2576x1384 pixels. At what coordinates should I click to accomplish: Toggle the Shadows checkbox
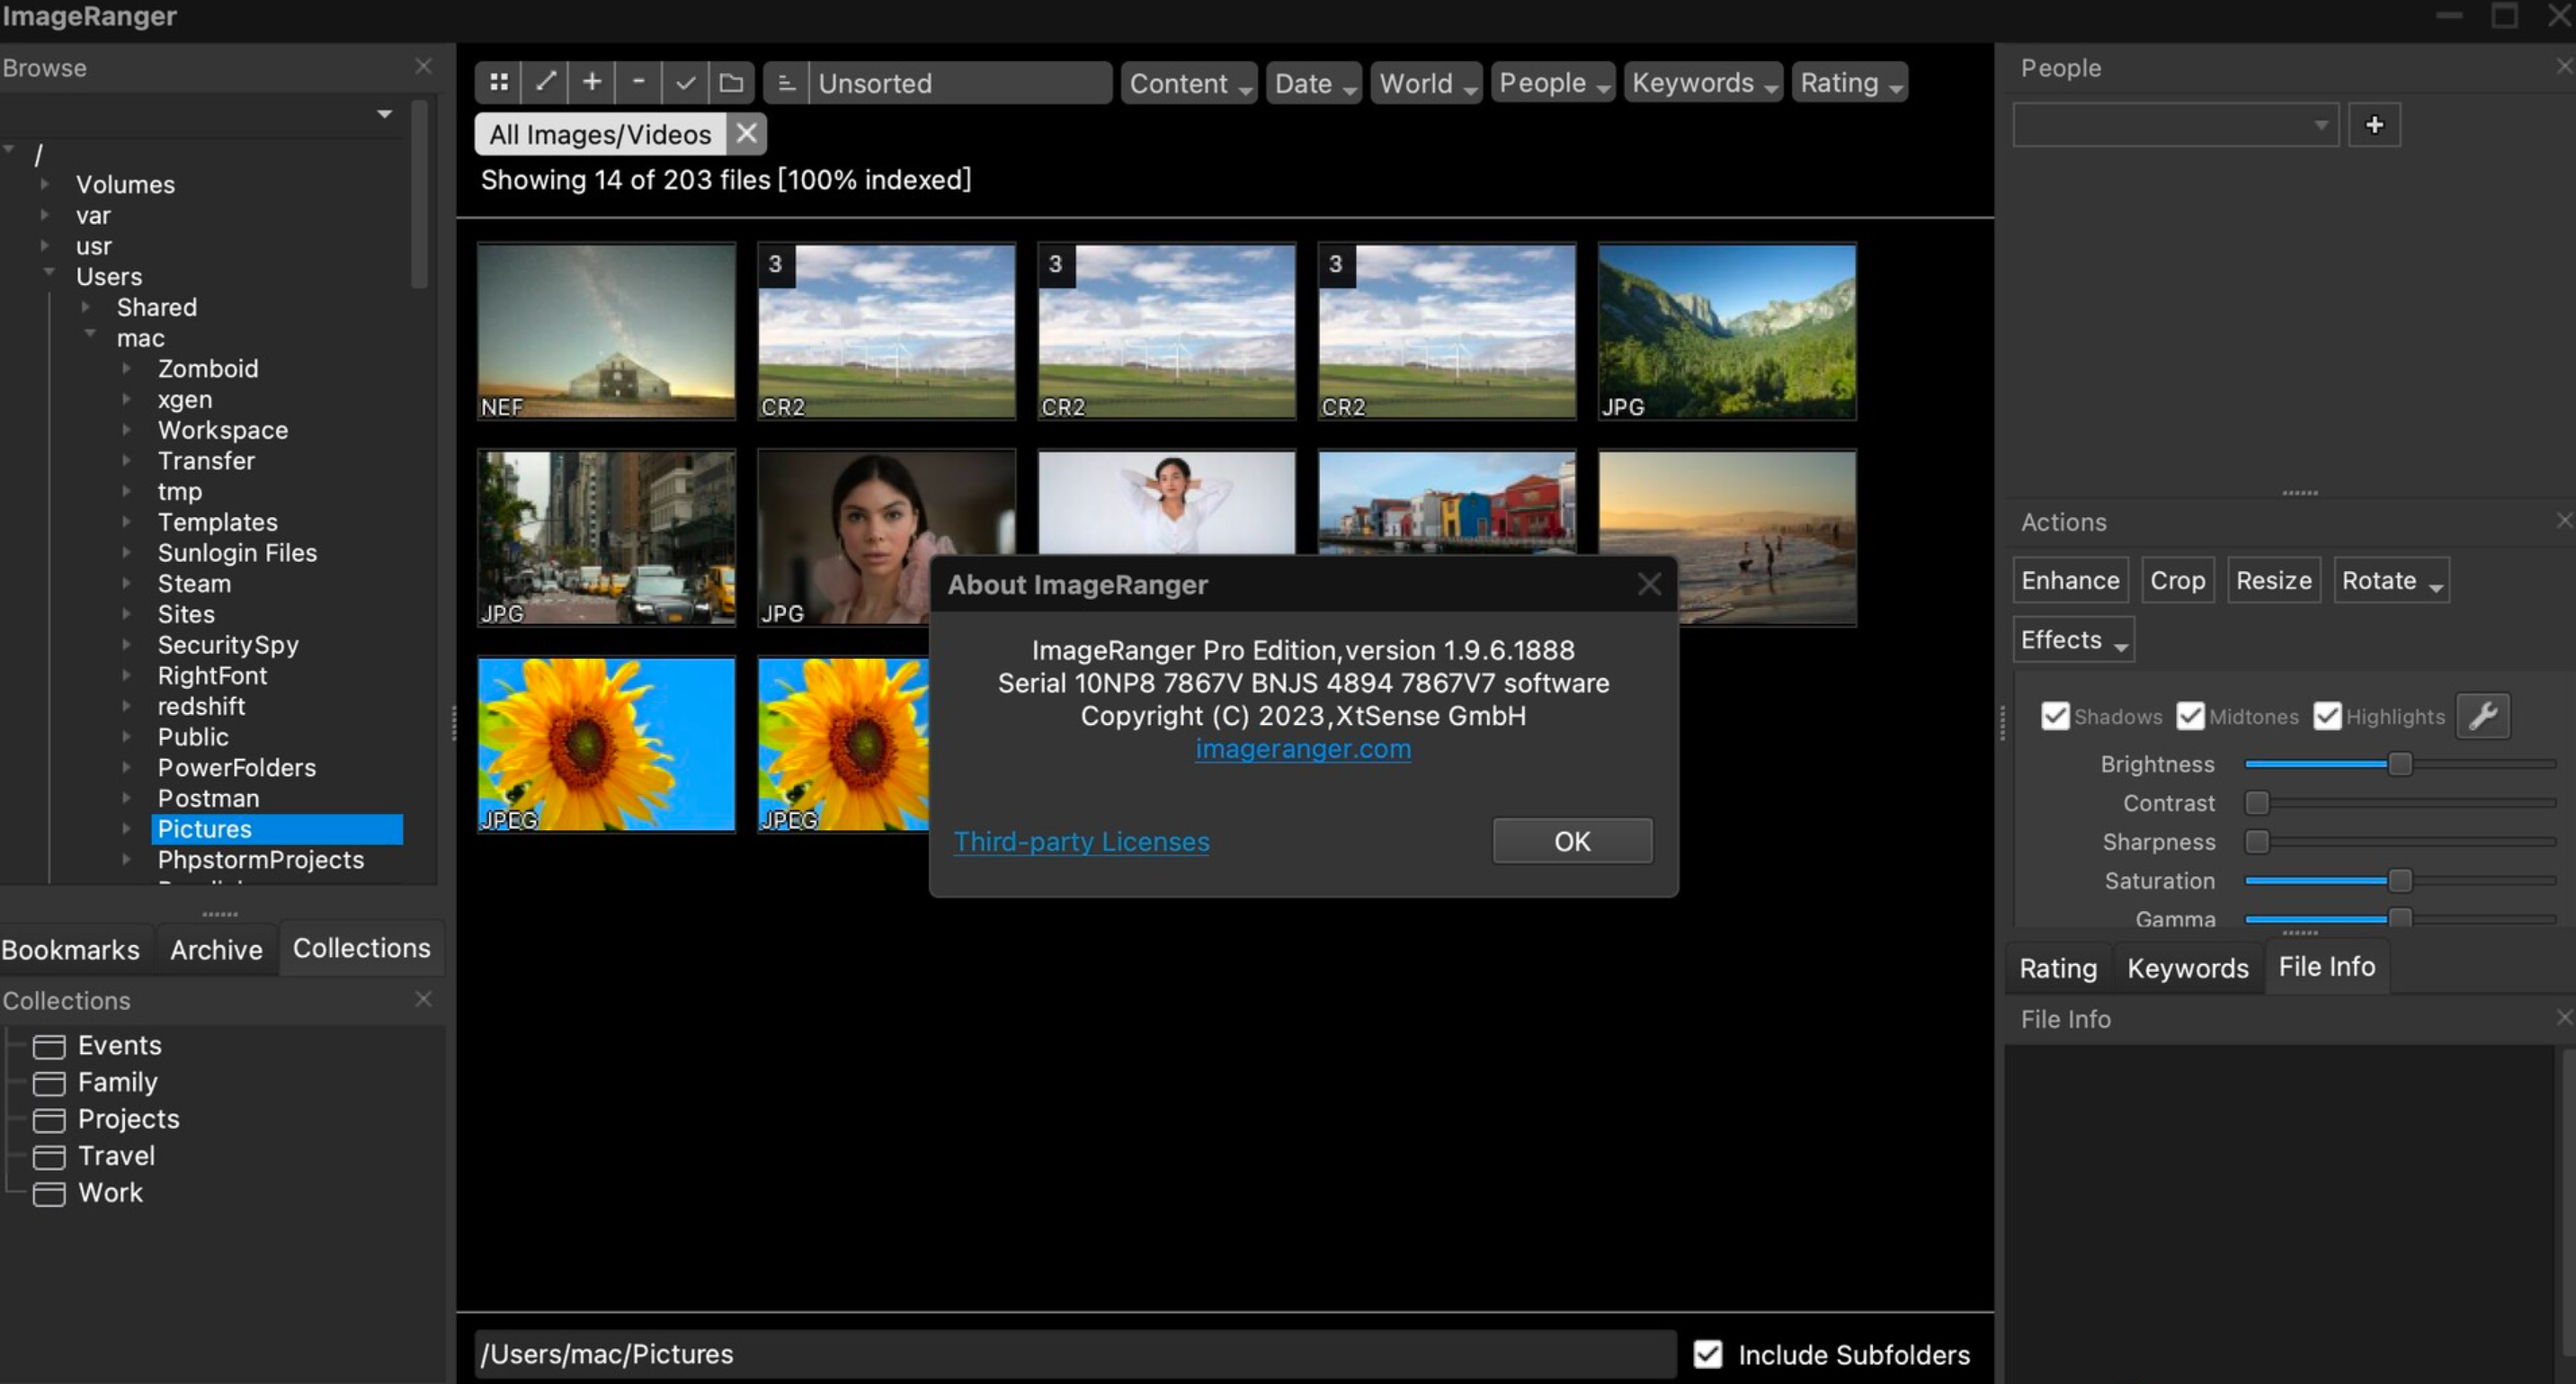[x=2055, y=716]
